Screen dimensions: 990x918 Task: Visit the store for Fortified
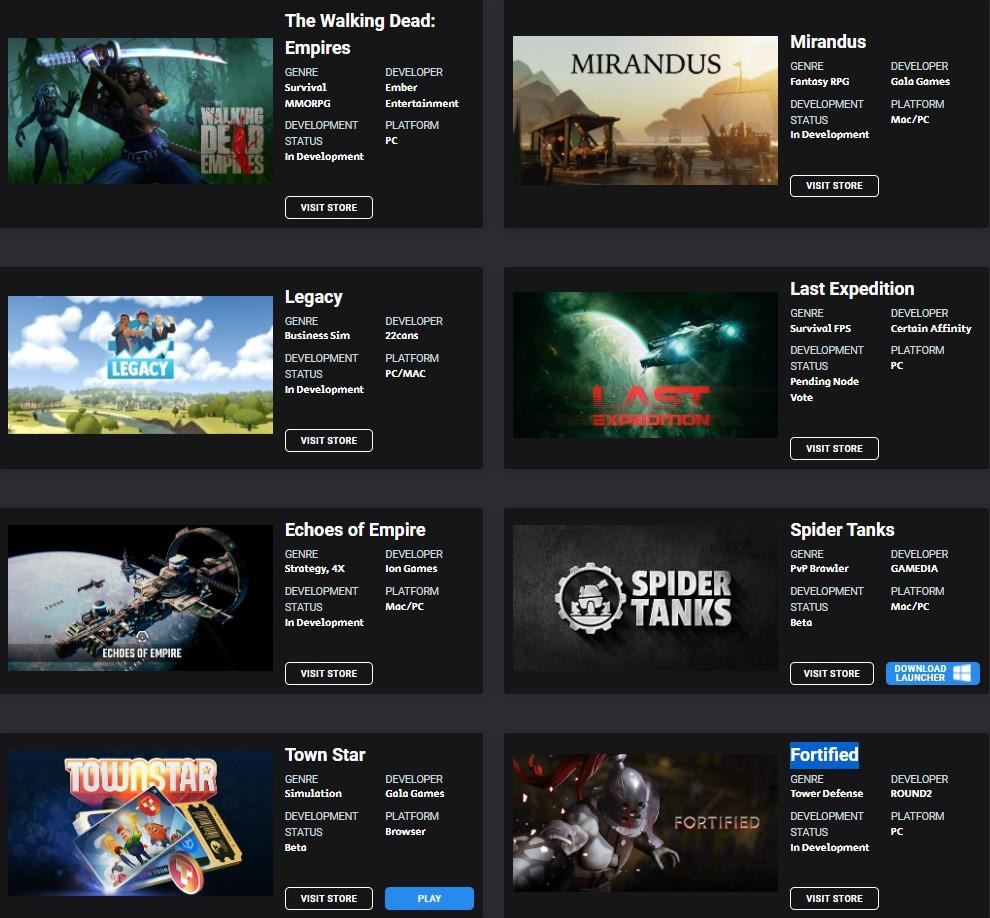point(834,898)
